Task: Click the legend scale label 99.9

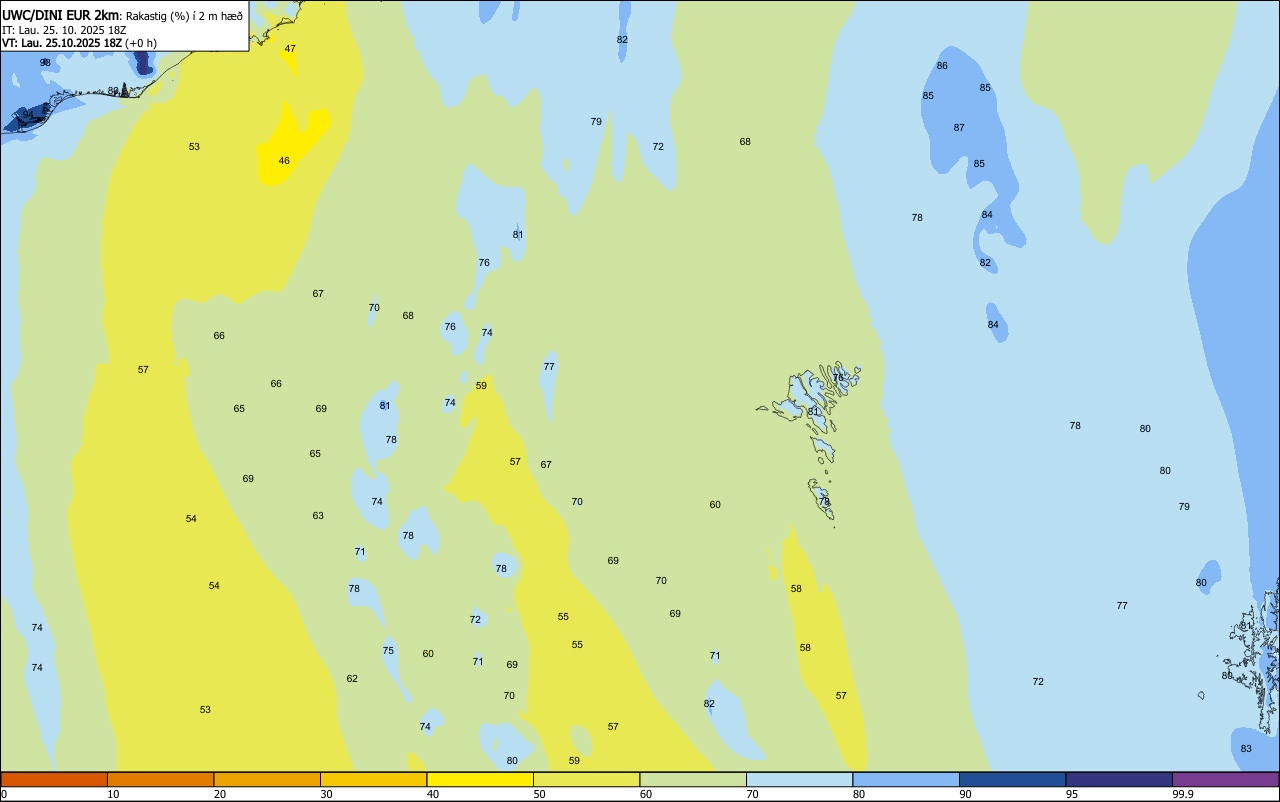Action: (1183, 794)
